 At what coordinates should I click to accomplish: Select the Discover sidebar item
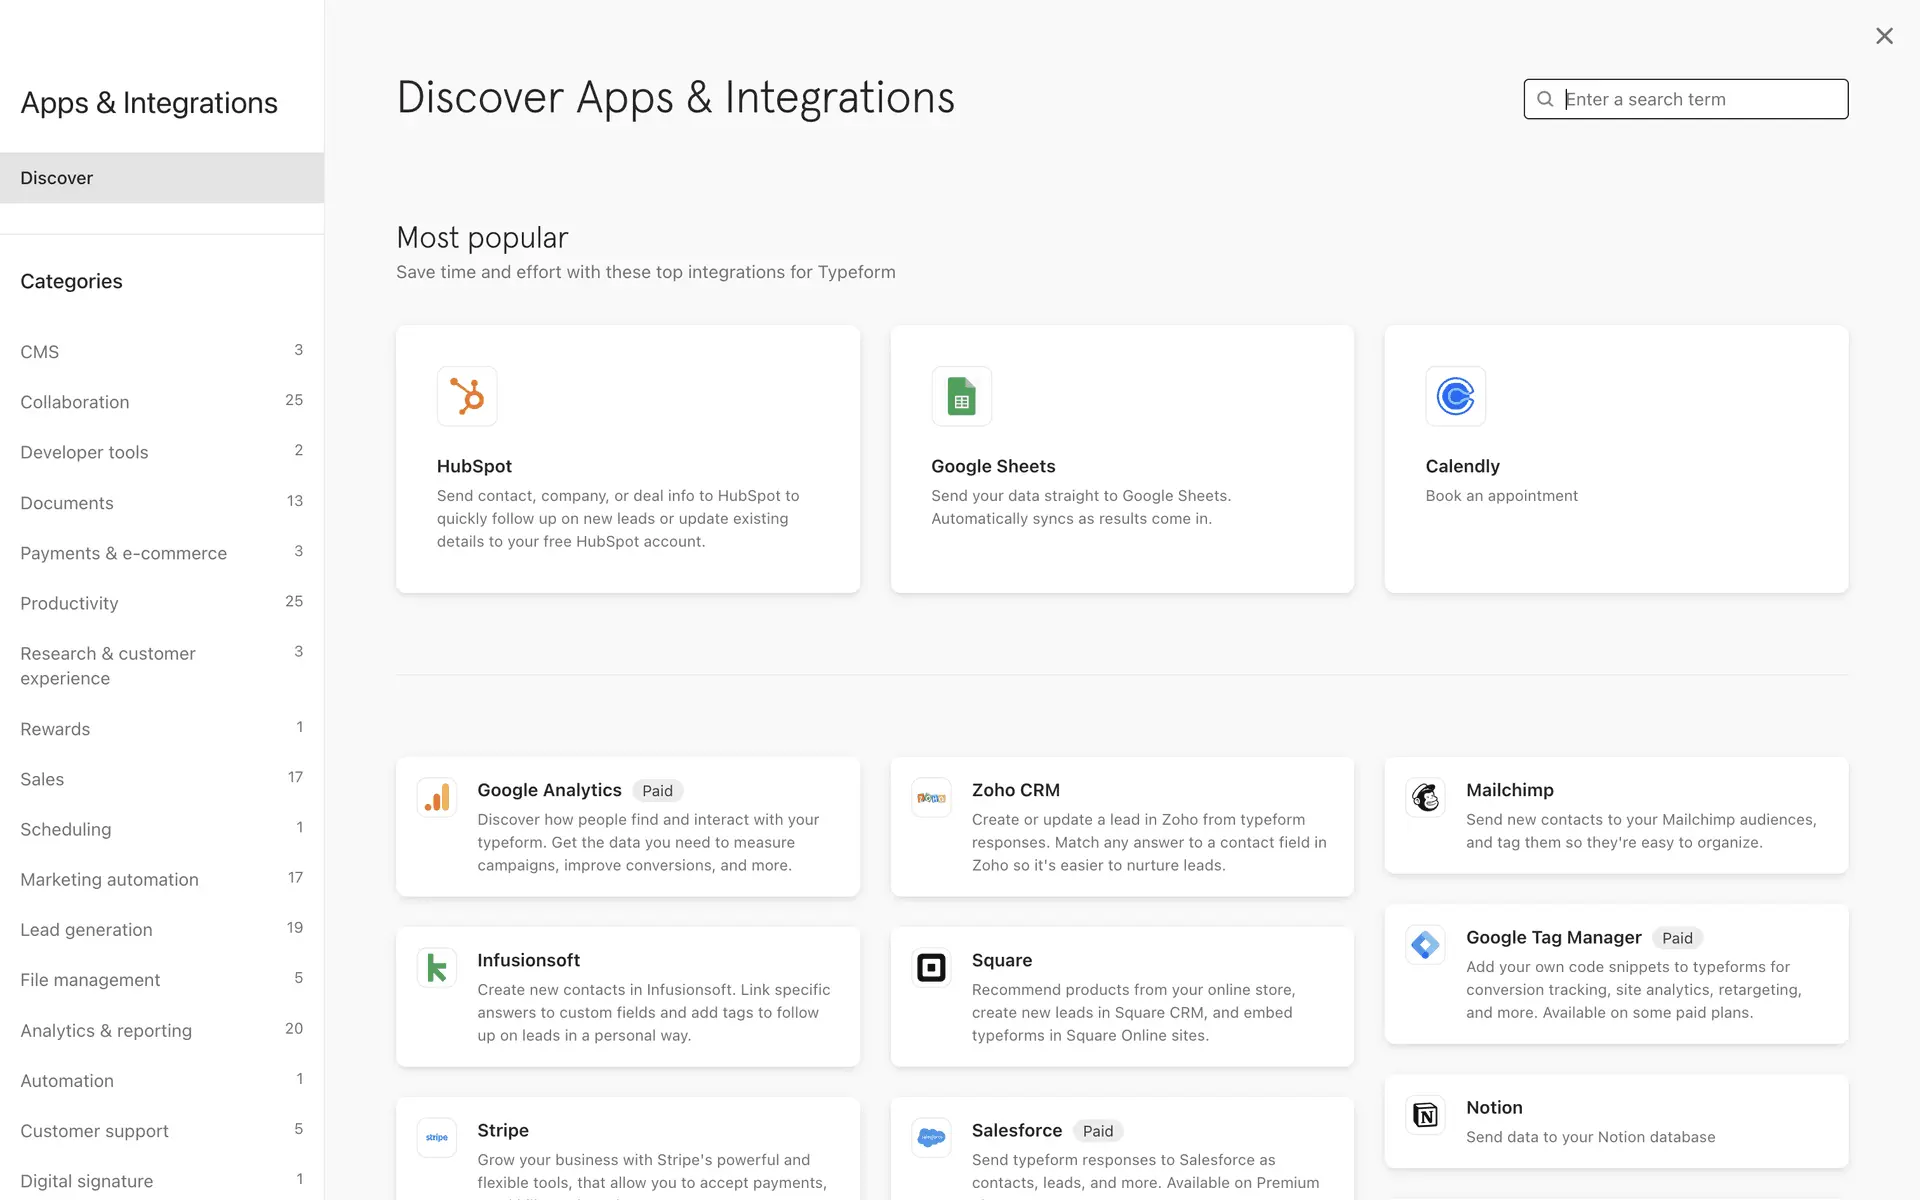(57, 178)
